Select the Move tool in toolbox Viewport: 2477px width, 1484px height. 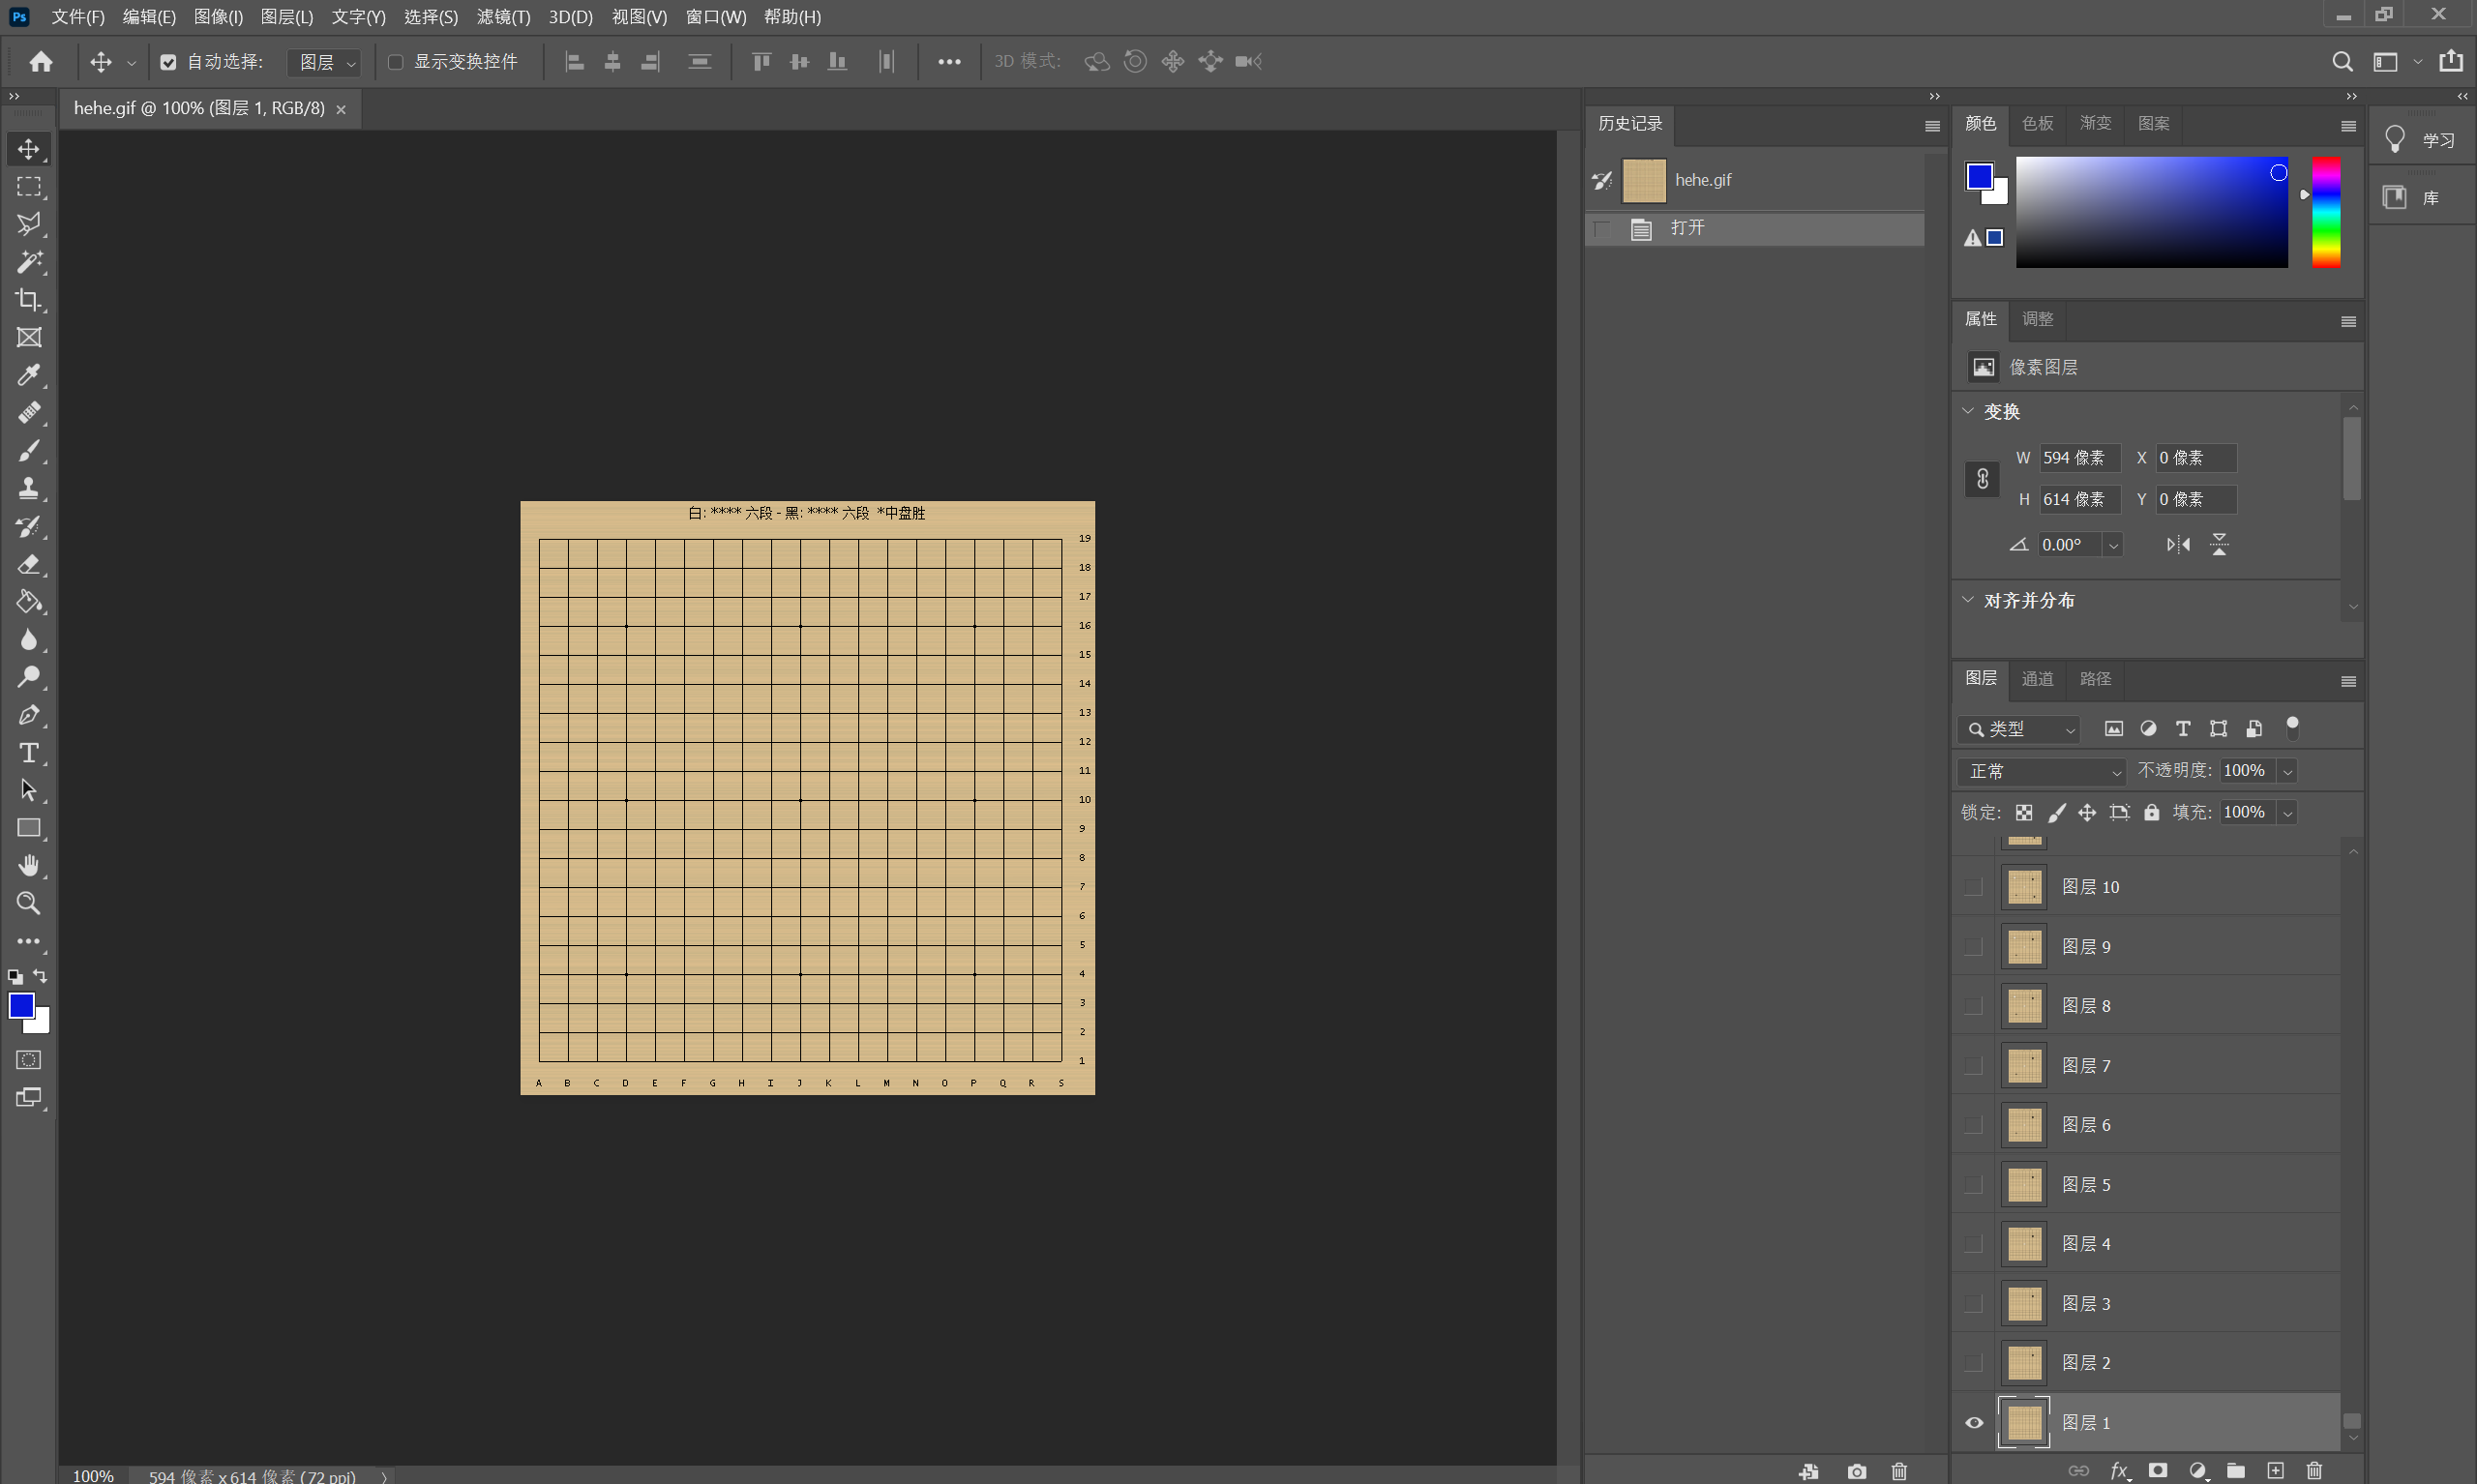[x=29, y=149]
